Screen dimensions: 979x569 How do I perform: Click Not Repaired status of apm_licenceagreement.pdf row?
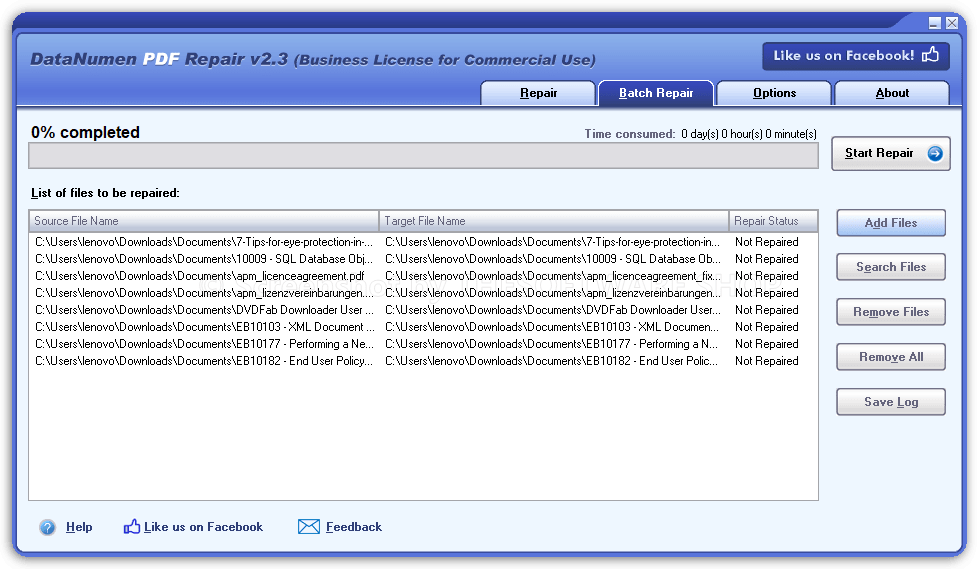click(x=767, y=276)
